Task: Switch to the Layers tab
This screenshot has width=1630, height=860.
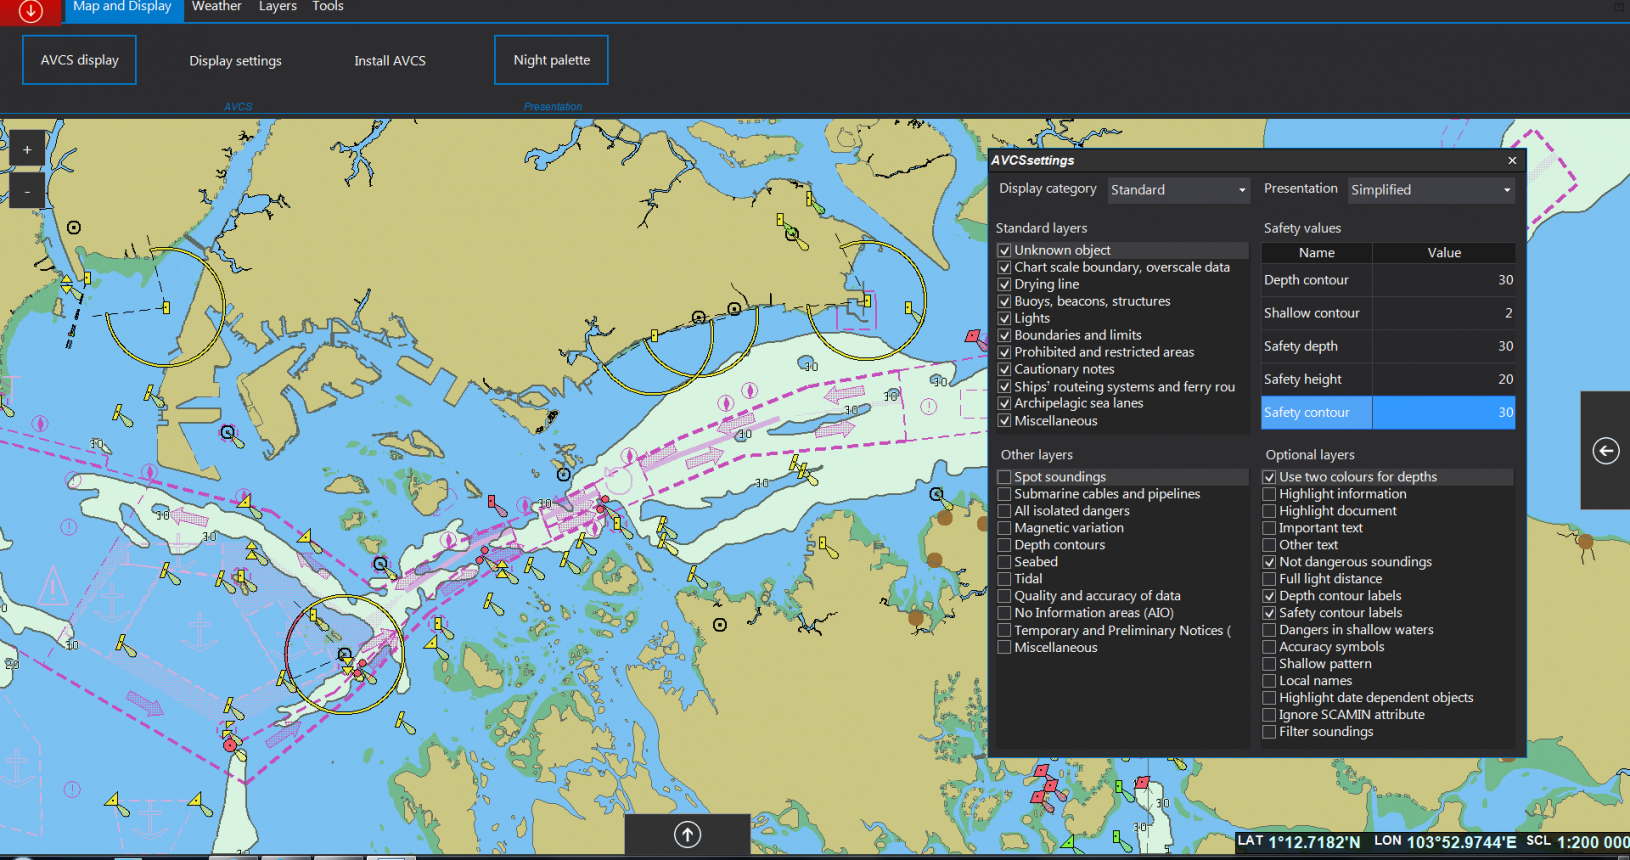Action: point(277,7)
